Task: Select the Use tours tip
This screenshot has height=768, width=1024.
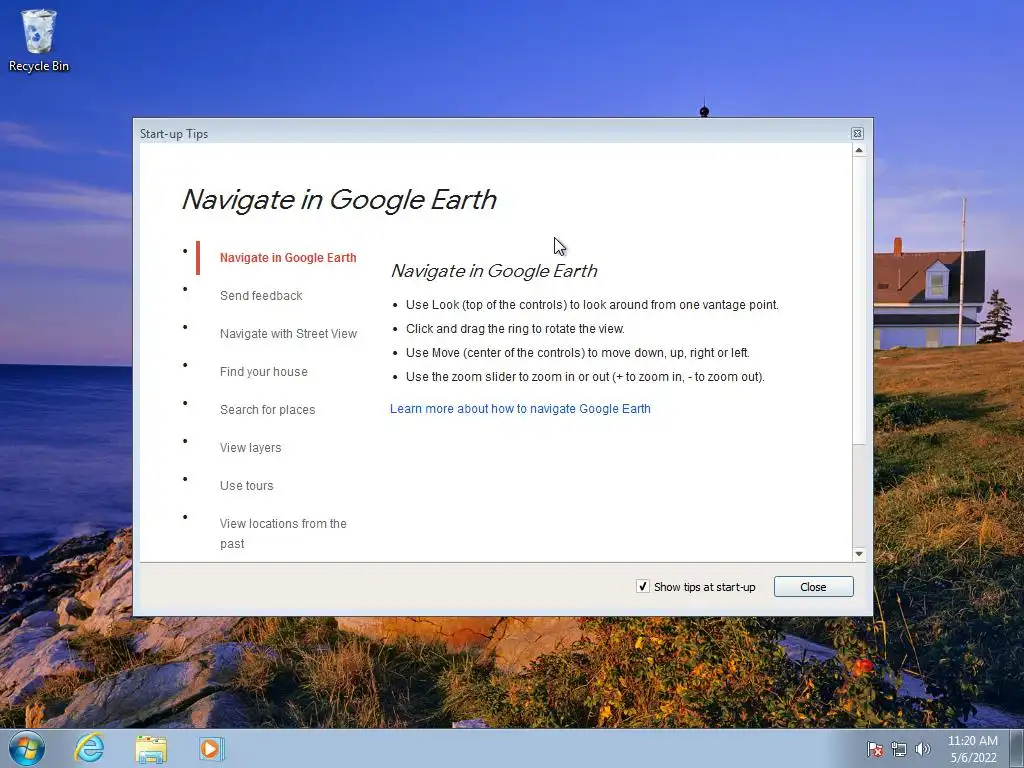Action: coord(247,485)
